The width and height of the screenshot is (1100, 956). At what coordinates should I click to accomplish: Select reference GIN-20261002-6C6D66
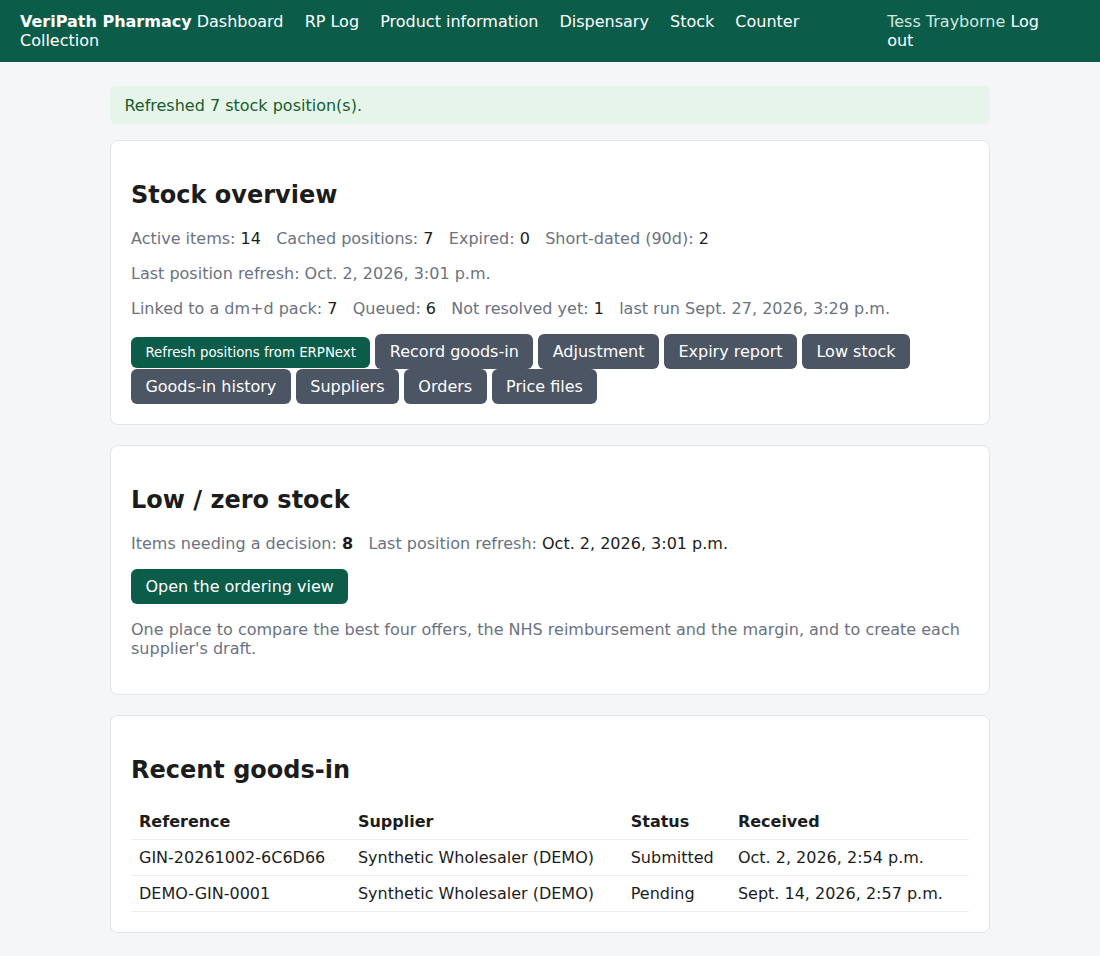click(x=232, y=858)
